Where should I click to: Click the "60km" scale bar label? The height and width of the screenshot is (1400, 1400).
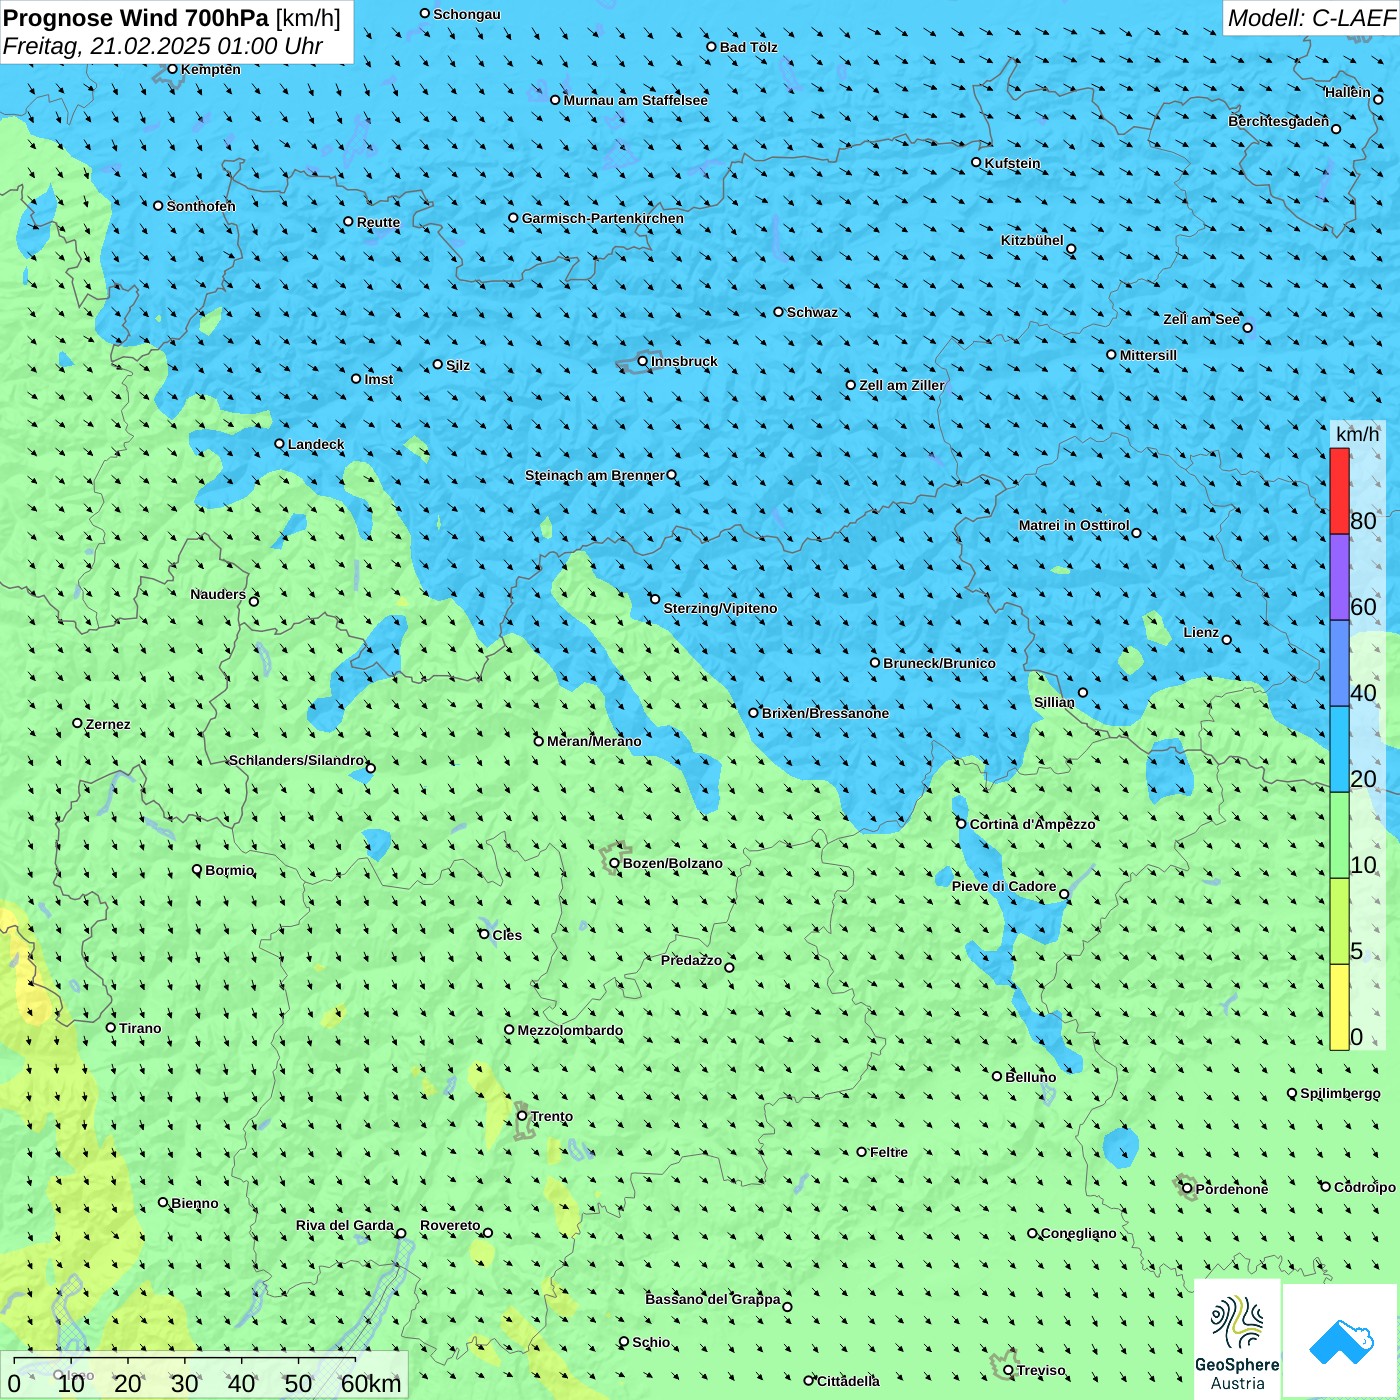(x=371, y=1384)
